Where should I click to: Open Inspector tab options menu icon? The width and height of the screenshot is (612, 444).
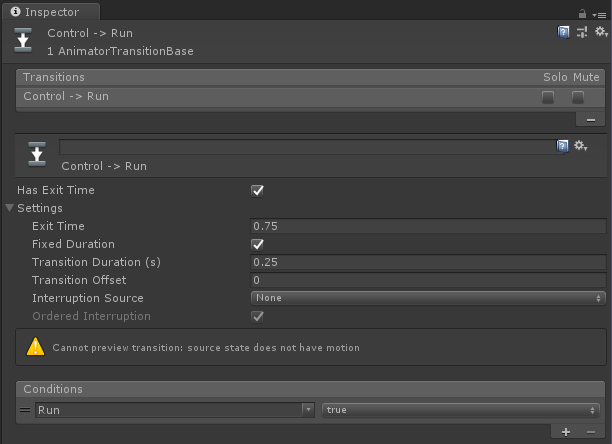click(x=599, y=15)
